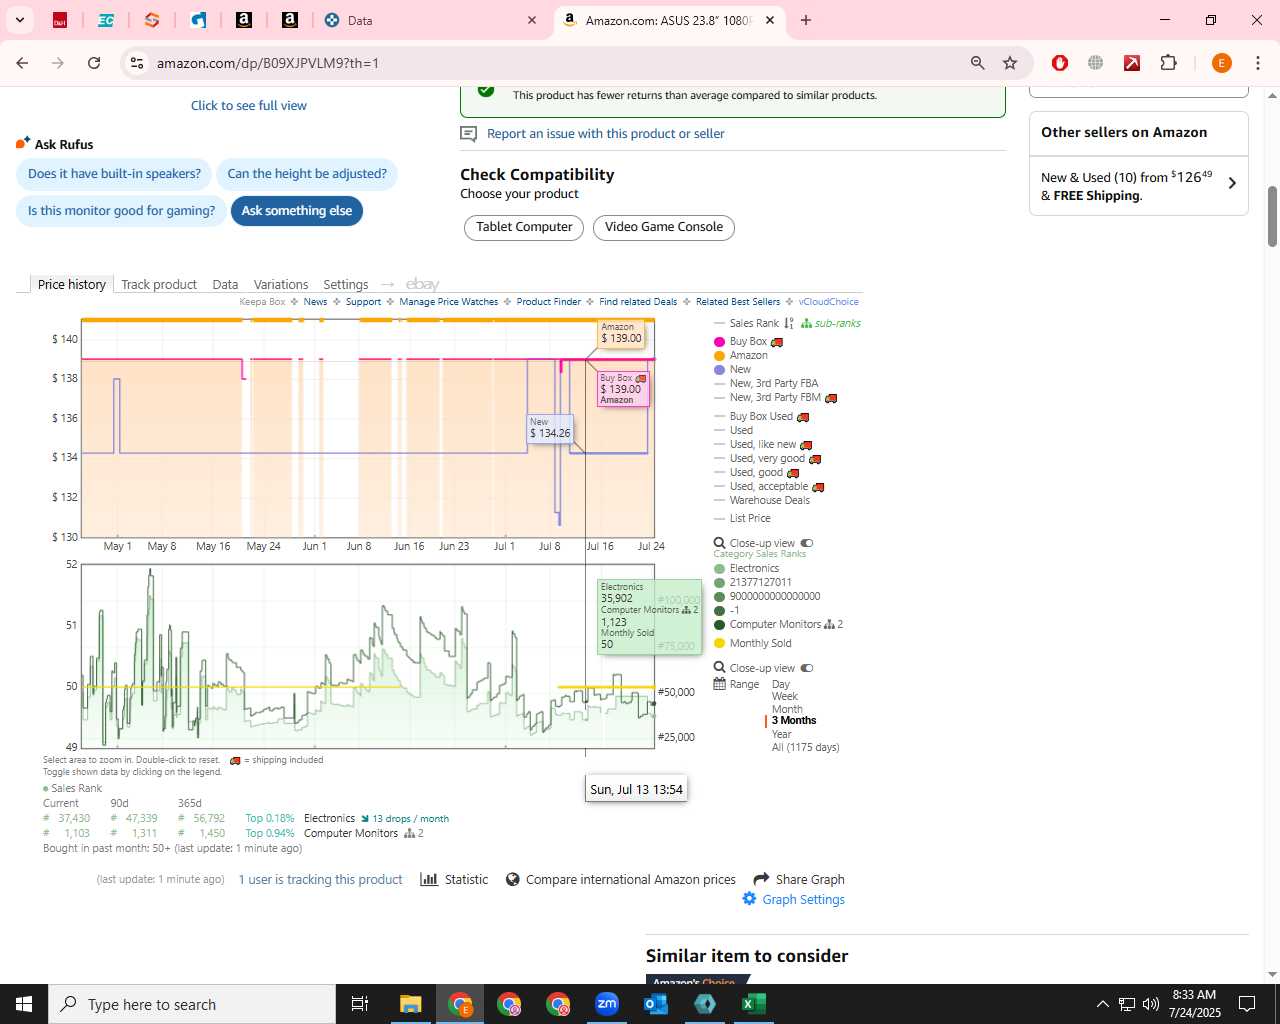1280x1024 pixels.
Task: Go back to previous page
Action: (22, 63)
